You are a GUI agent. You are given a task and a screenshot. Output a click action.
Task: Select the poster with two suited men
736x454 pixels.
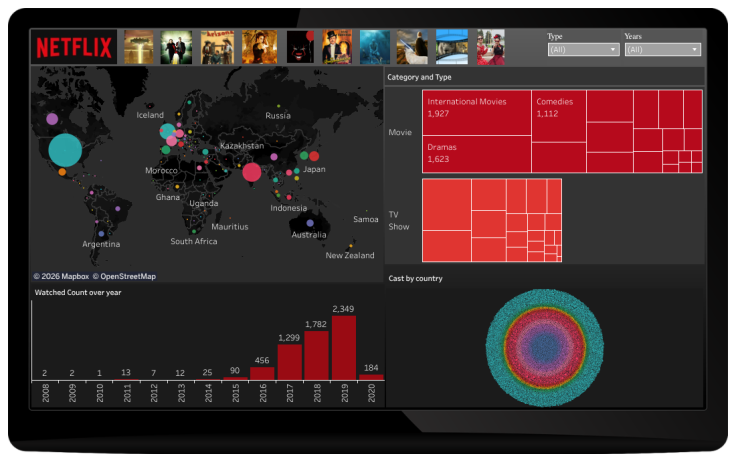tap(176, 47)
